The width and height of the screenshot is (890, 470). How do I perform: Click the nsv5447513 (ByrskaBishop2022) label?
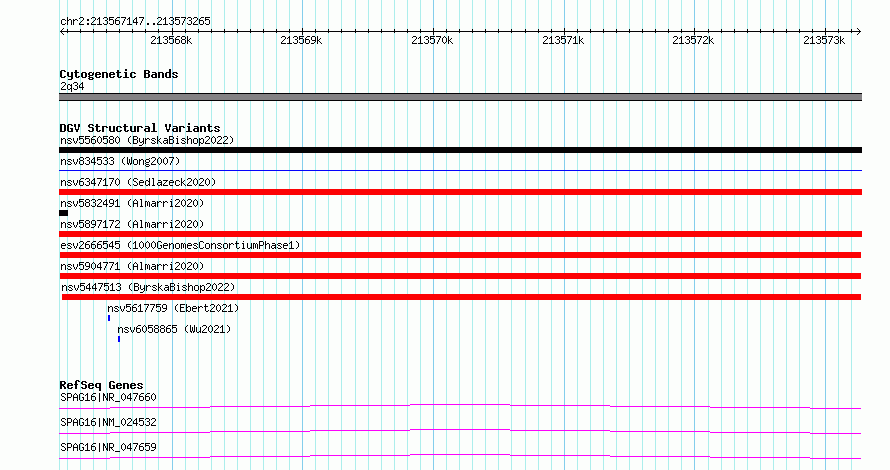(x=148, y=287)
